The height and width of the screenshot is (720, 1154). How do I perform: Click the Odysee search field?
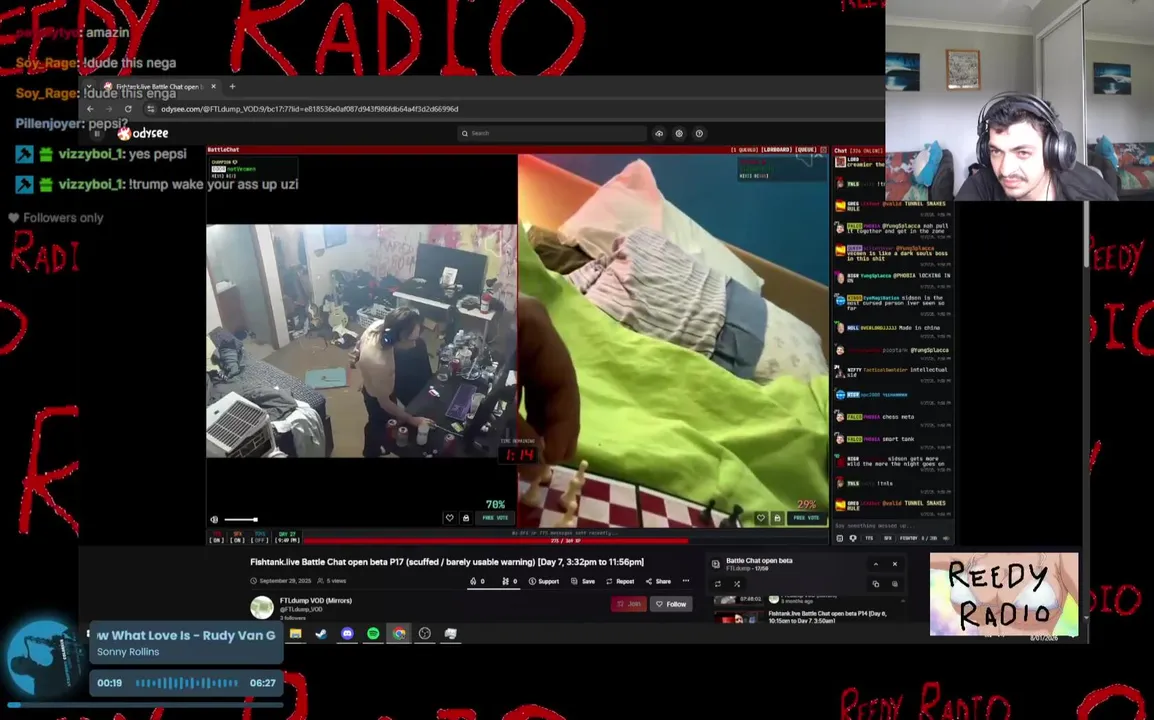click(x=552, y=133)
